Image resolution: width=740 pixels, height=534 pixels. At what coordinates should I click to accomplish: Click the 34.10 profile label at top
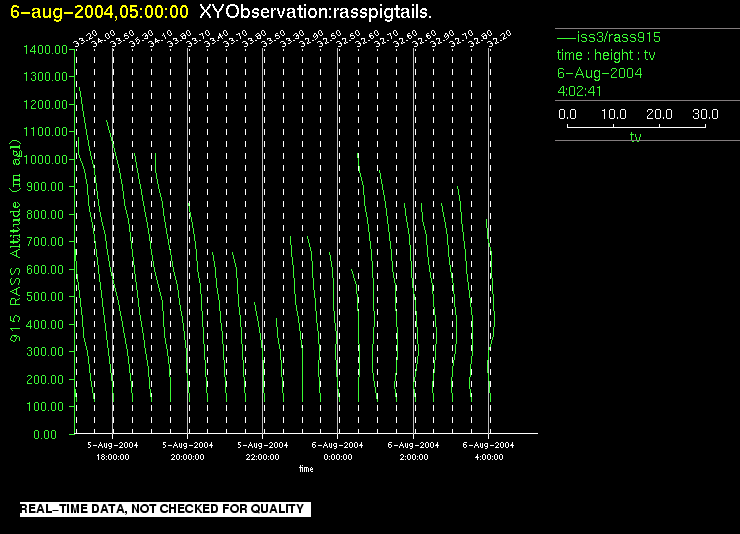(x=160, y=40)
